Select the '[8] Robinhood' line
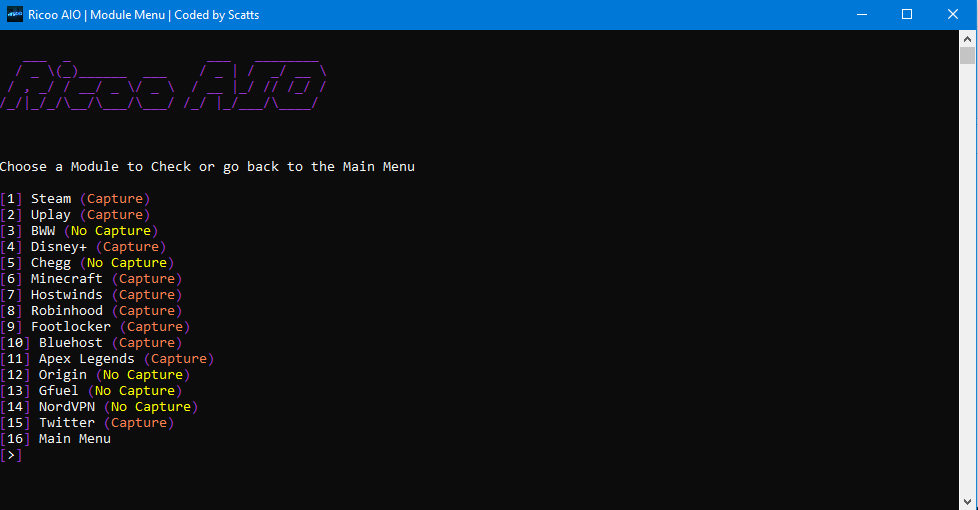 [x=91, y=310]
